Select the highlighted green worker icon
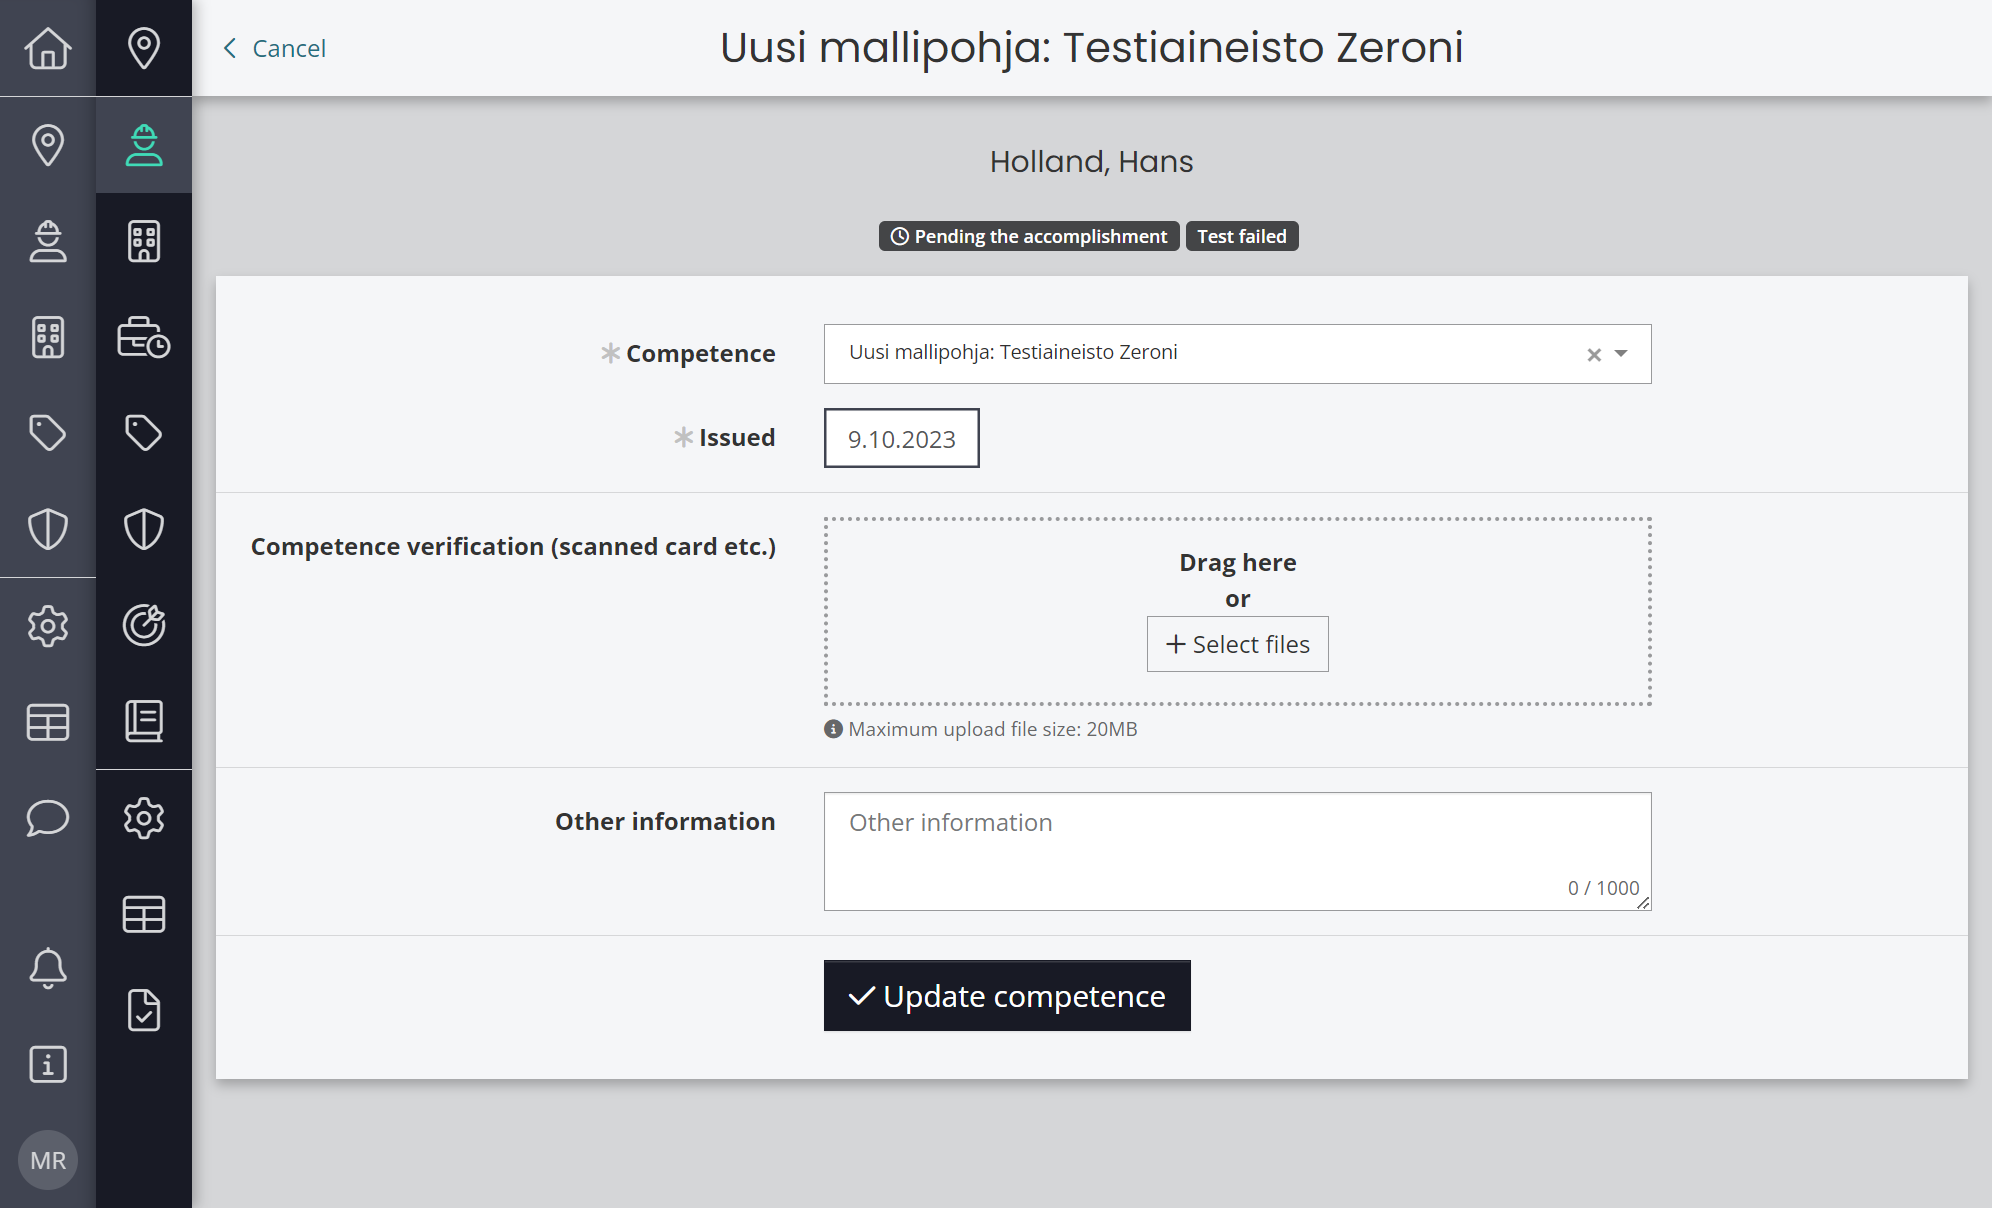 (144, 145)
